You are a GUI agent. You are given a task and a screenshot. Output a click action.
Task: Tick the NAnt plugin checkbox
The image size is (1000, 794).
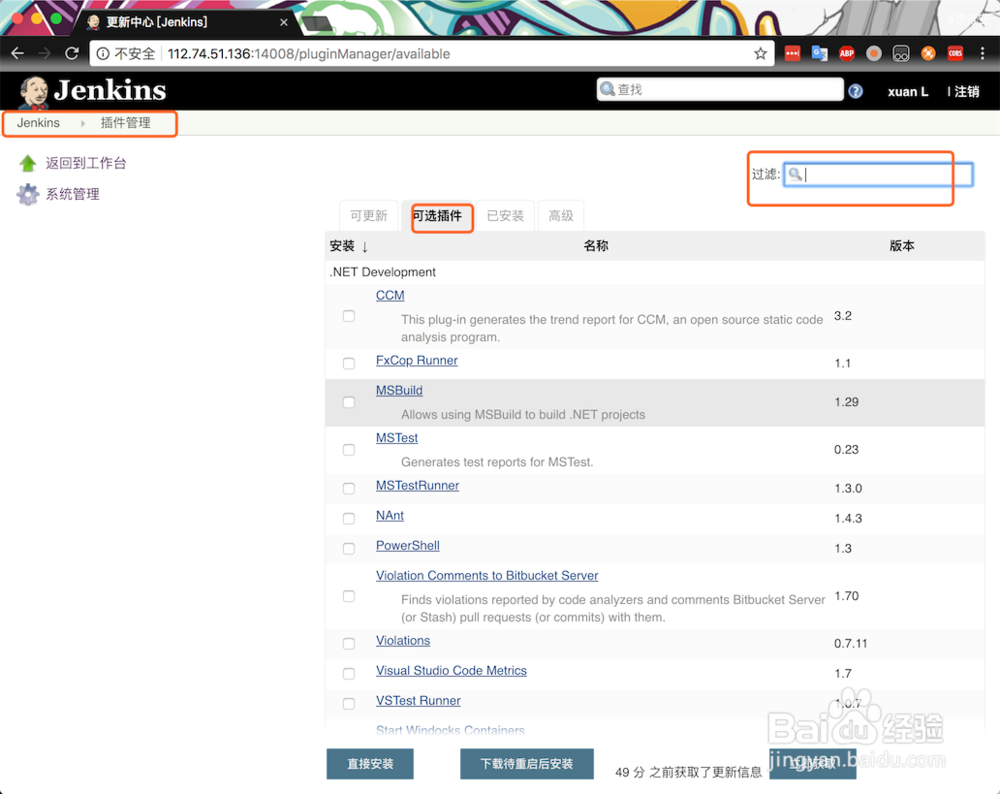point(349,518)
